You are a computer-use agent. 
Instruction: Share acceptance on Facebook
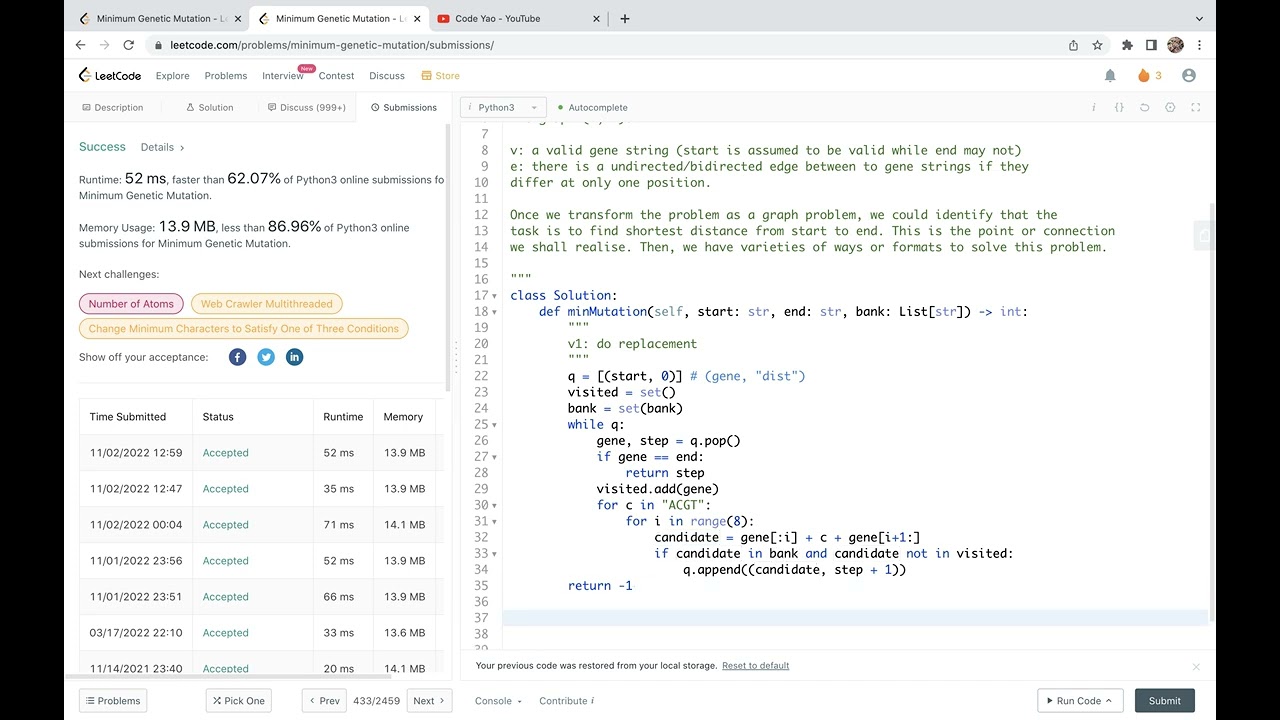point(237,357)
